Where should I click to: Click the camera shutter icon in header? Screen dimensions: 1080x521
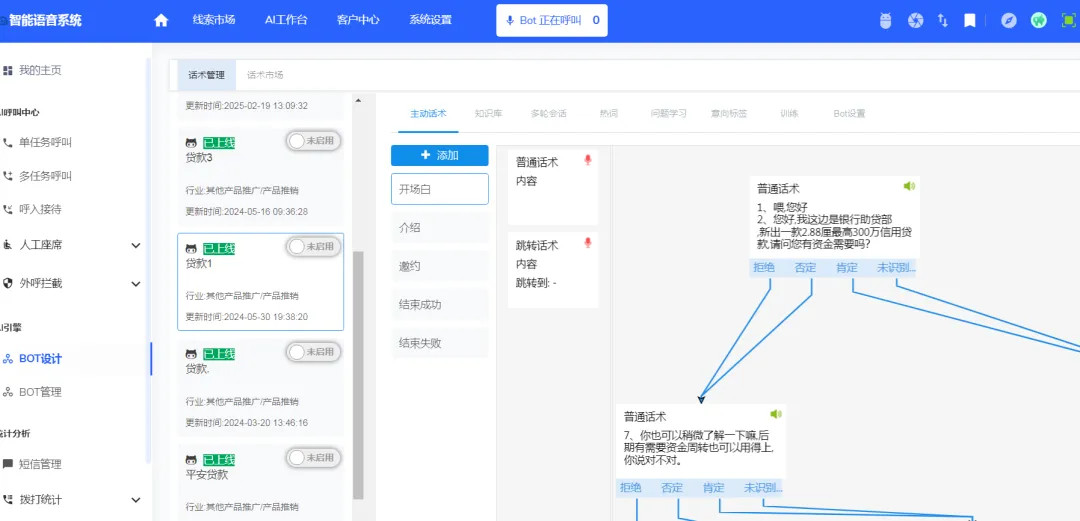914,20
